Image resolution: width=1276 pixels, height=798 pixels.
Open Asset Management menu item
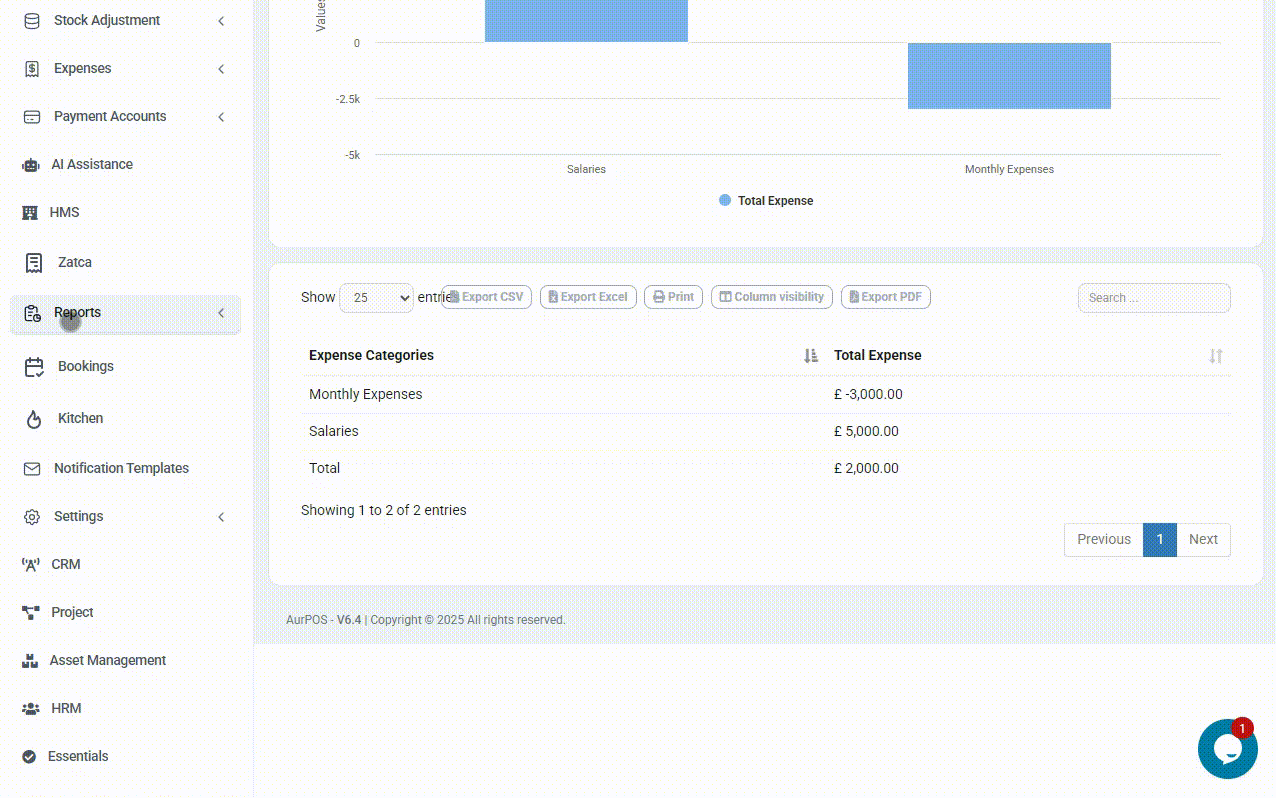click(125, 660)
